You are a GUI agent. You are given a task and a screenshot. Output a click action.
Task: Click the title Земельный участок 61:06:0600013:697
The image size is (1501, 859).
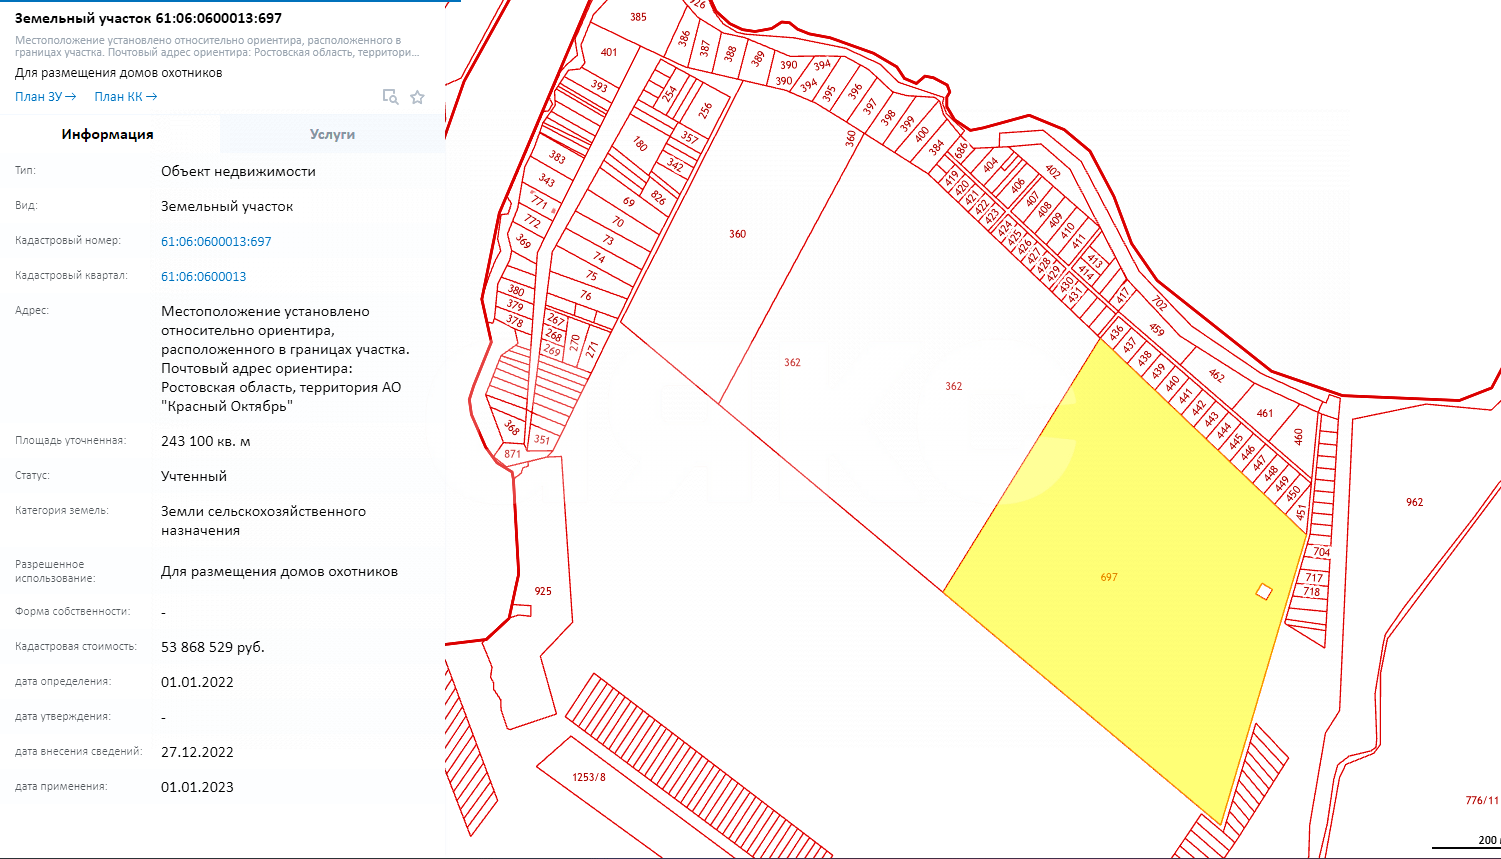pos(148,19)
